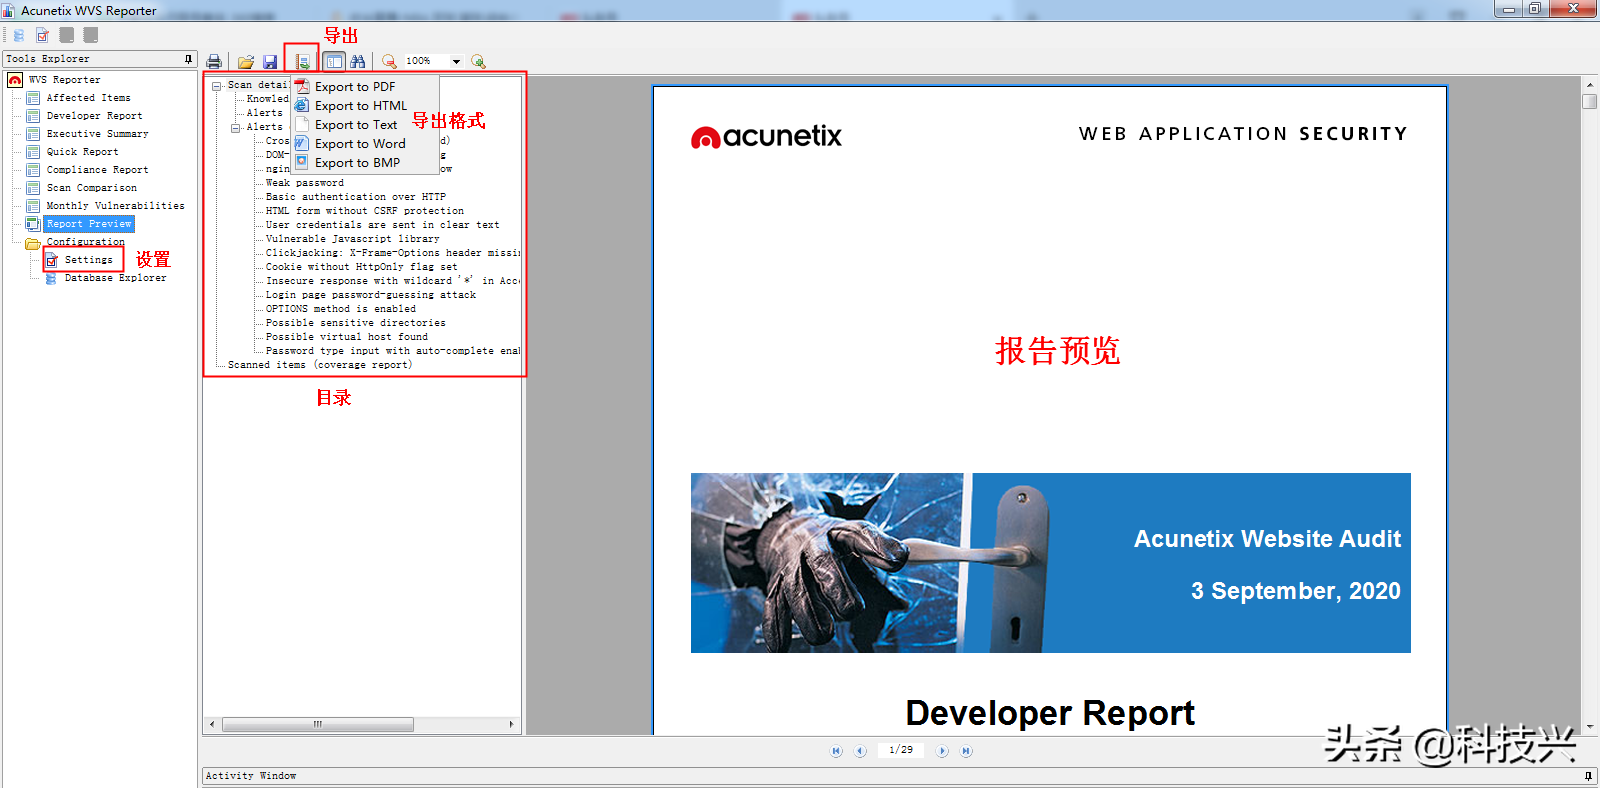The height and width of the screenshot is (788, 1600).
Task: Click the Configuration folder node
Action: pyautogui.click(x=85, y=242)
